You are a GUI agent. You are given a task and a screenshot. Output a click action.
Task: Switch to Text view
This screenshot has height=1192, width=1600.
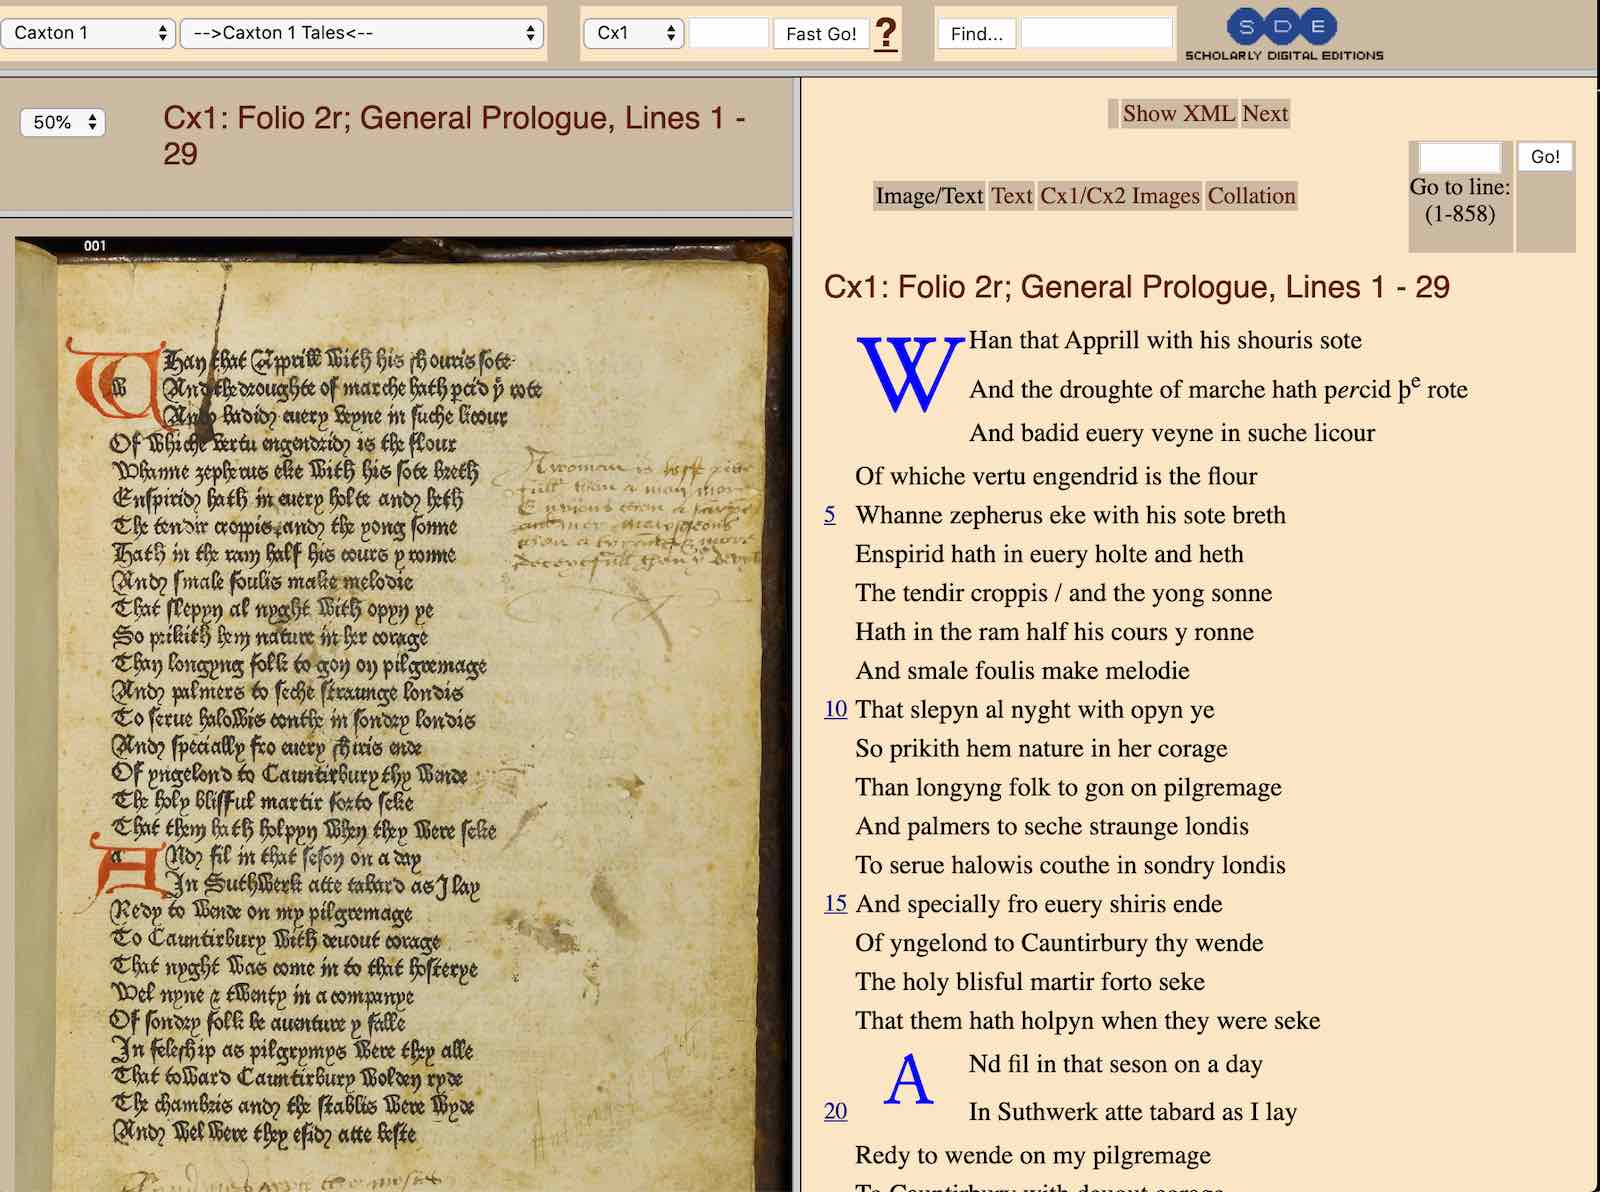[x=1012, y=196]
